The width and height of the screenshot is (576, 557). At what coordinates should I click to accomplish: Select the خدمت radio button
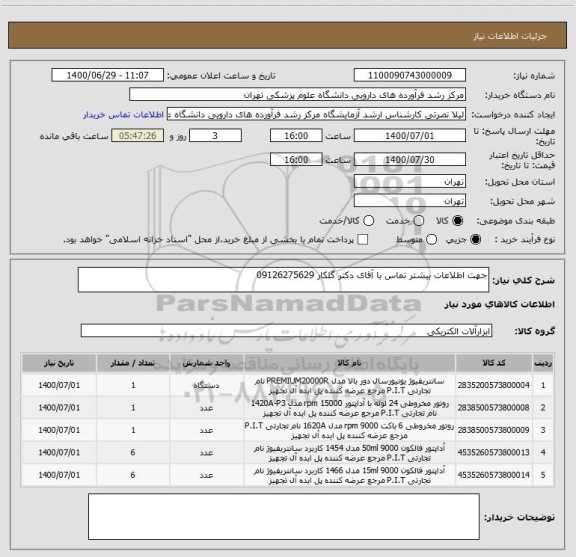tap(419, 221)
